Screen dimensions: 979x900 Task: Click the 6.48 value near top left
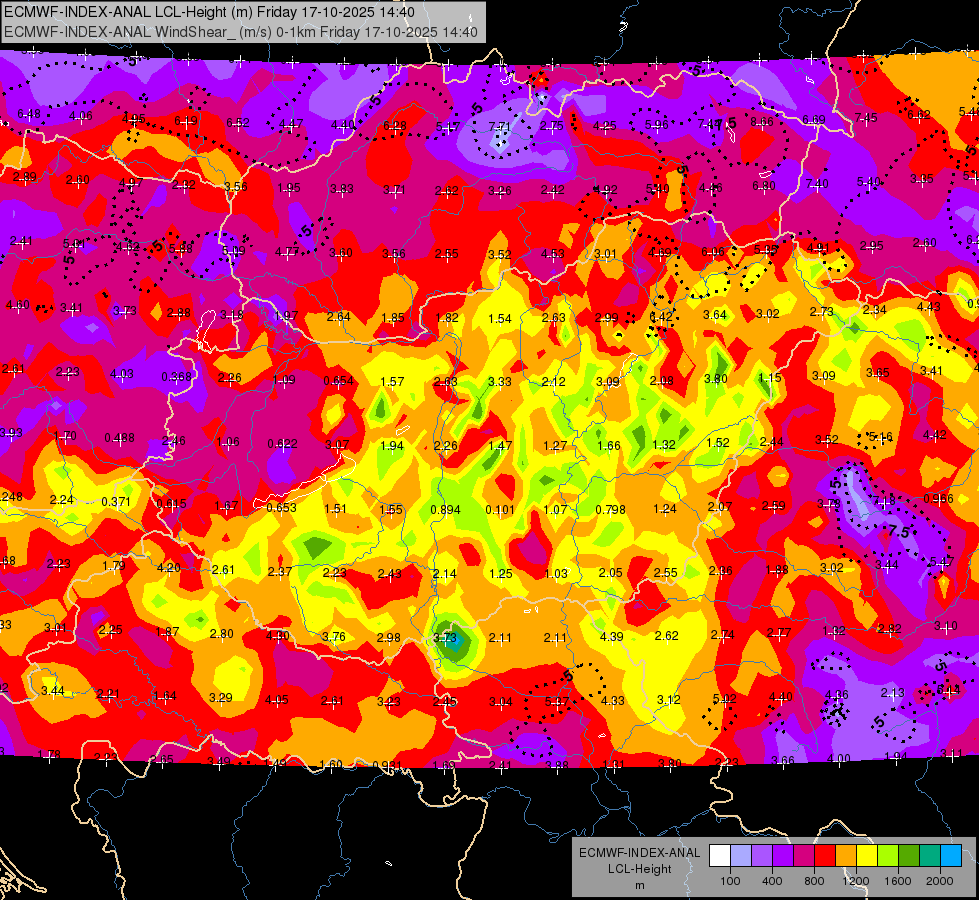(29, 114)
